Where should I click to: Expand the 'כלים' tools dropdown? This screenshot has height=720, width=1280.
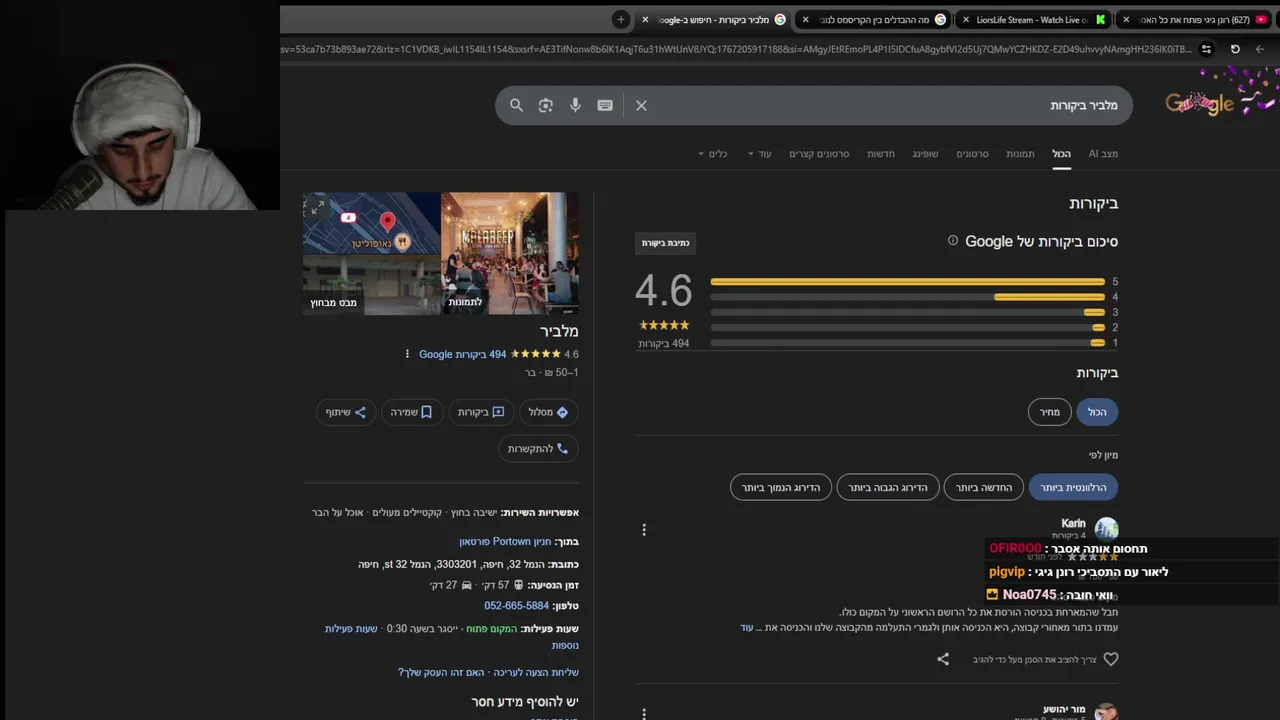point(713,154)
